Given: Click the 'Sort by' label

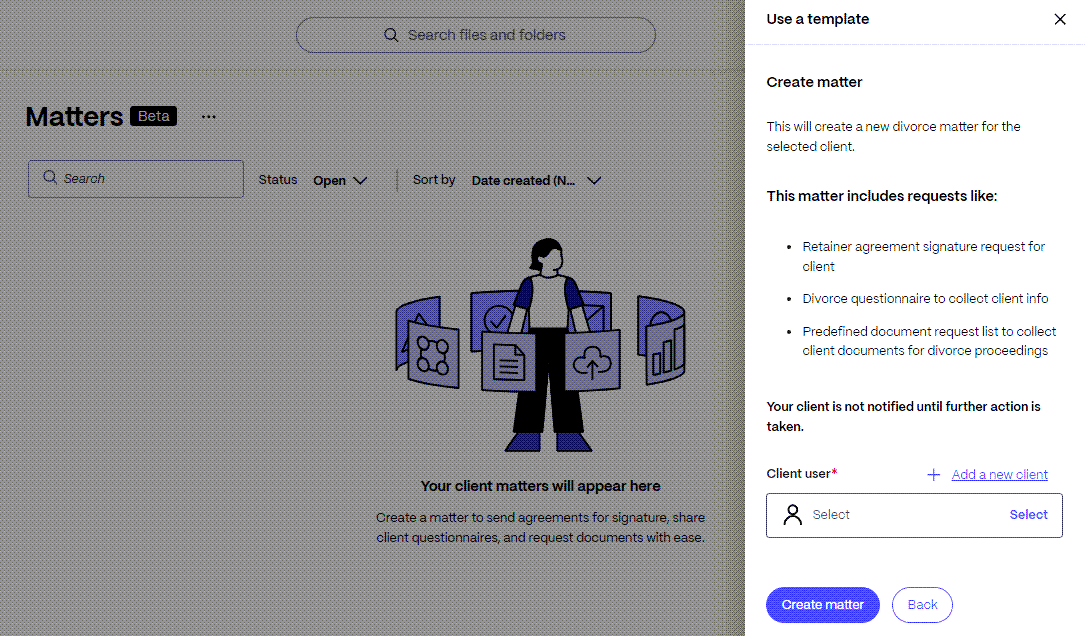Looking at the screenshot, I should tap(434, 180).
